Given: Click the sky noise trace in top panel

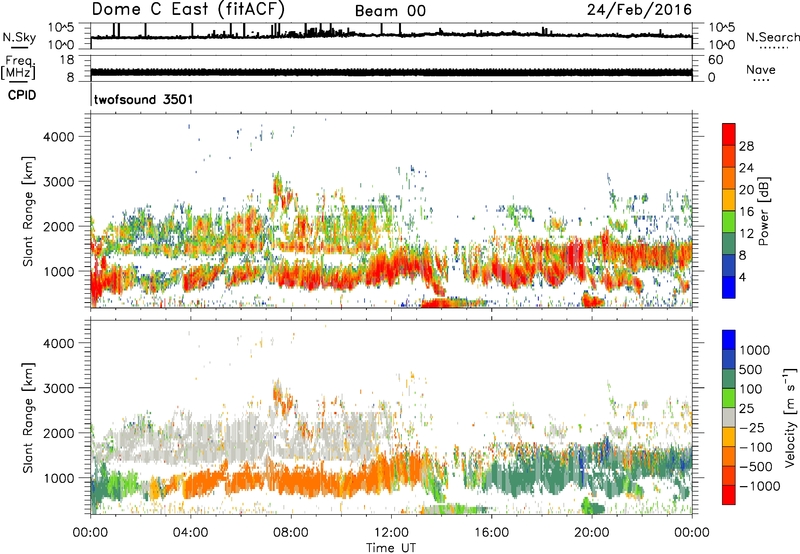Looking at the screenshot, I should coord(391,34).
